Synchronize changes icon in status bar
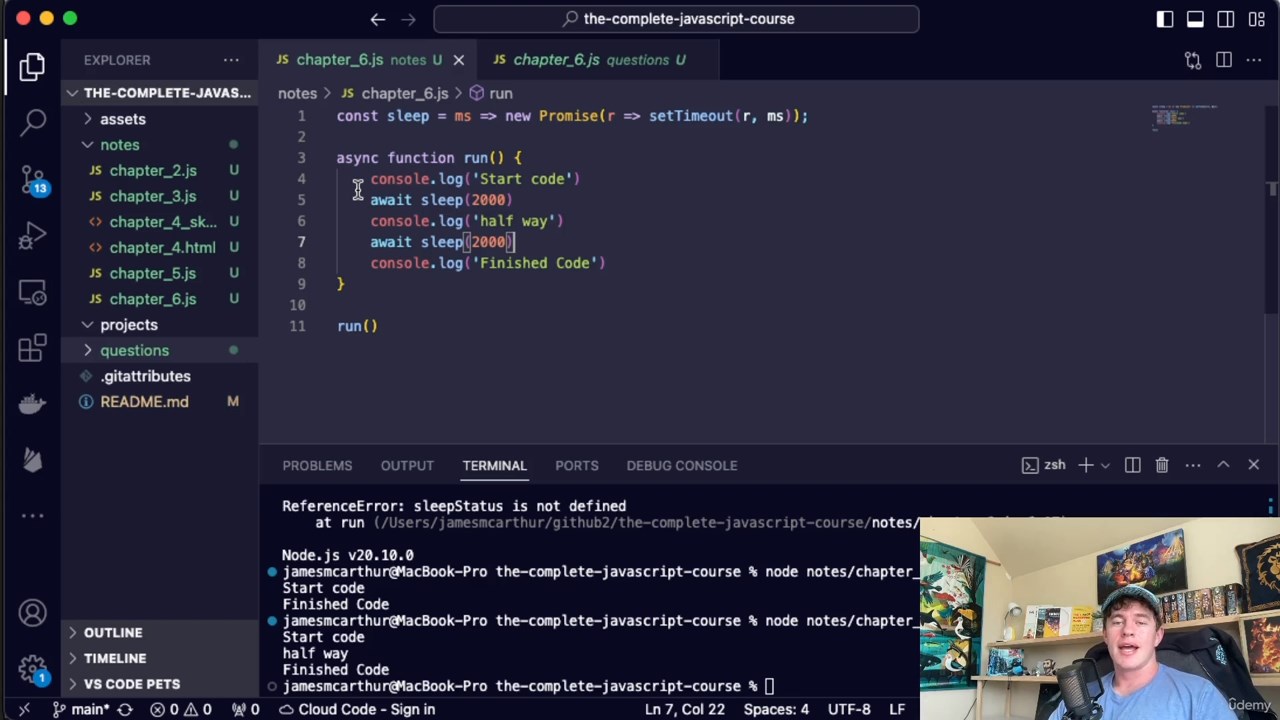 [x=125, y=709]
